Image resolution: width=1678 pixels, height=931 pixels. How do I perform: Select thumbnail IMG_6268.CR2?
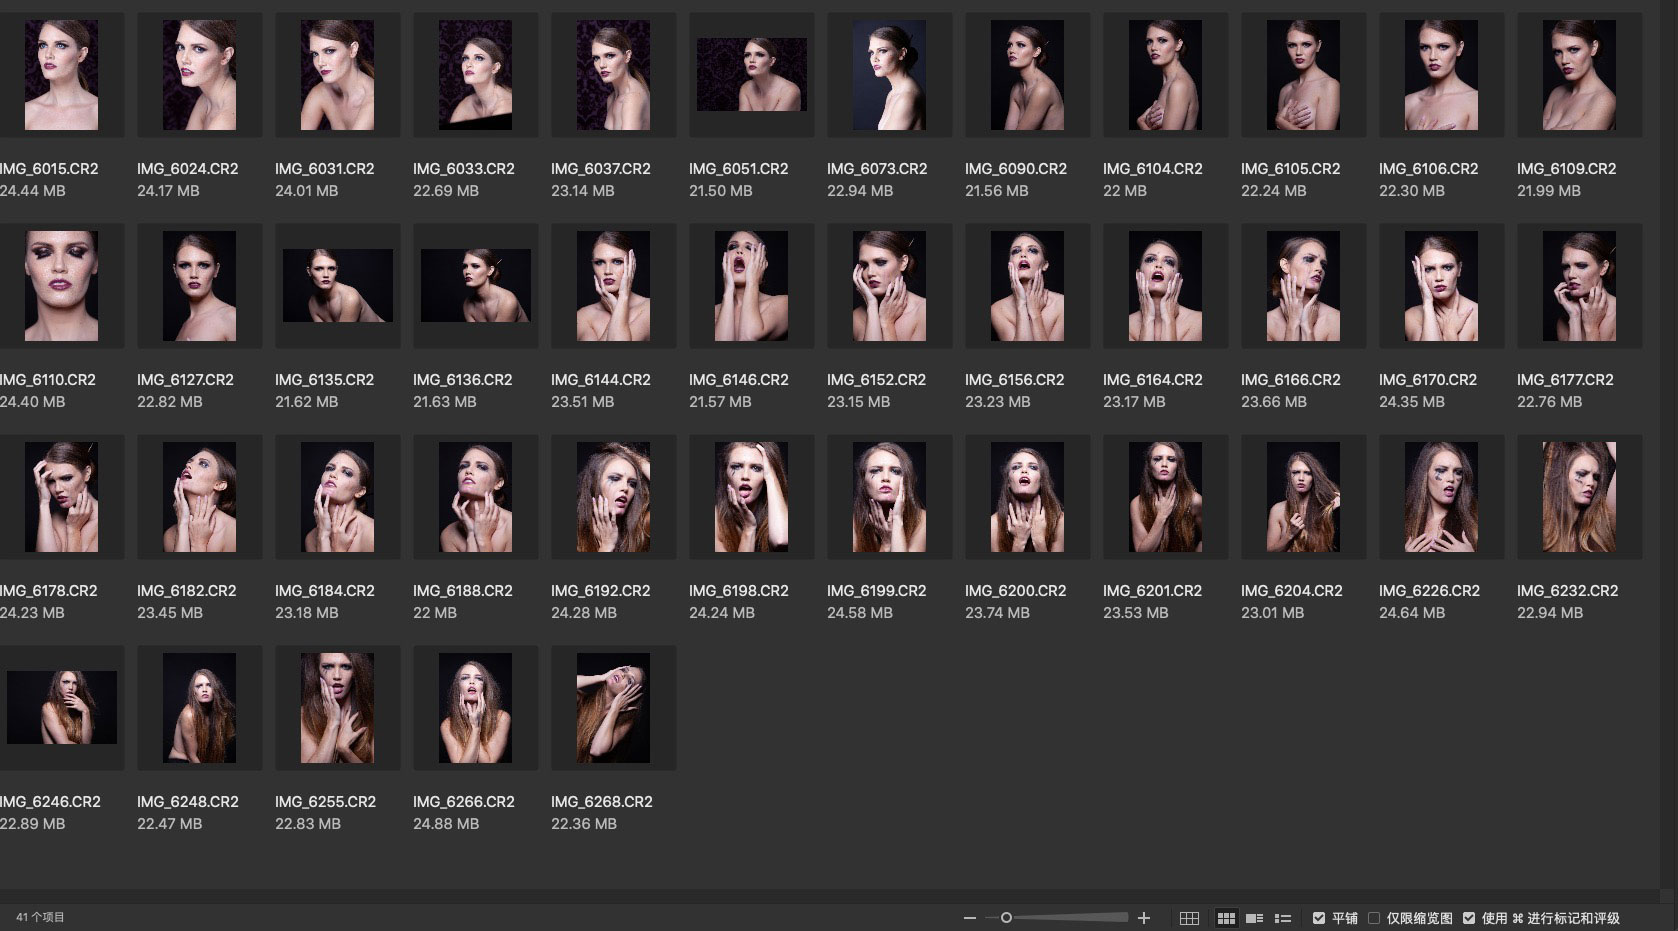pyautogui.click(x=613, y=708)
